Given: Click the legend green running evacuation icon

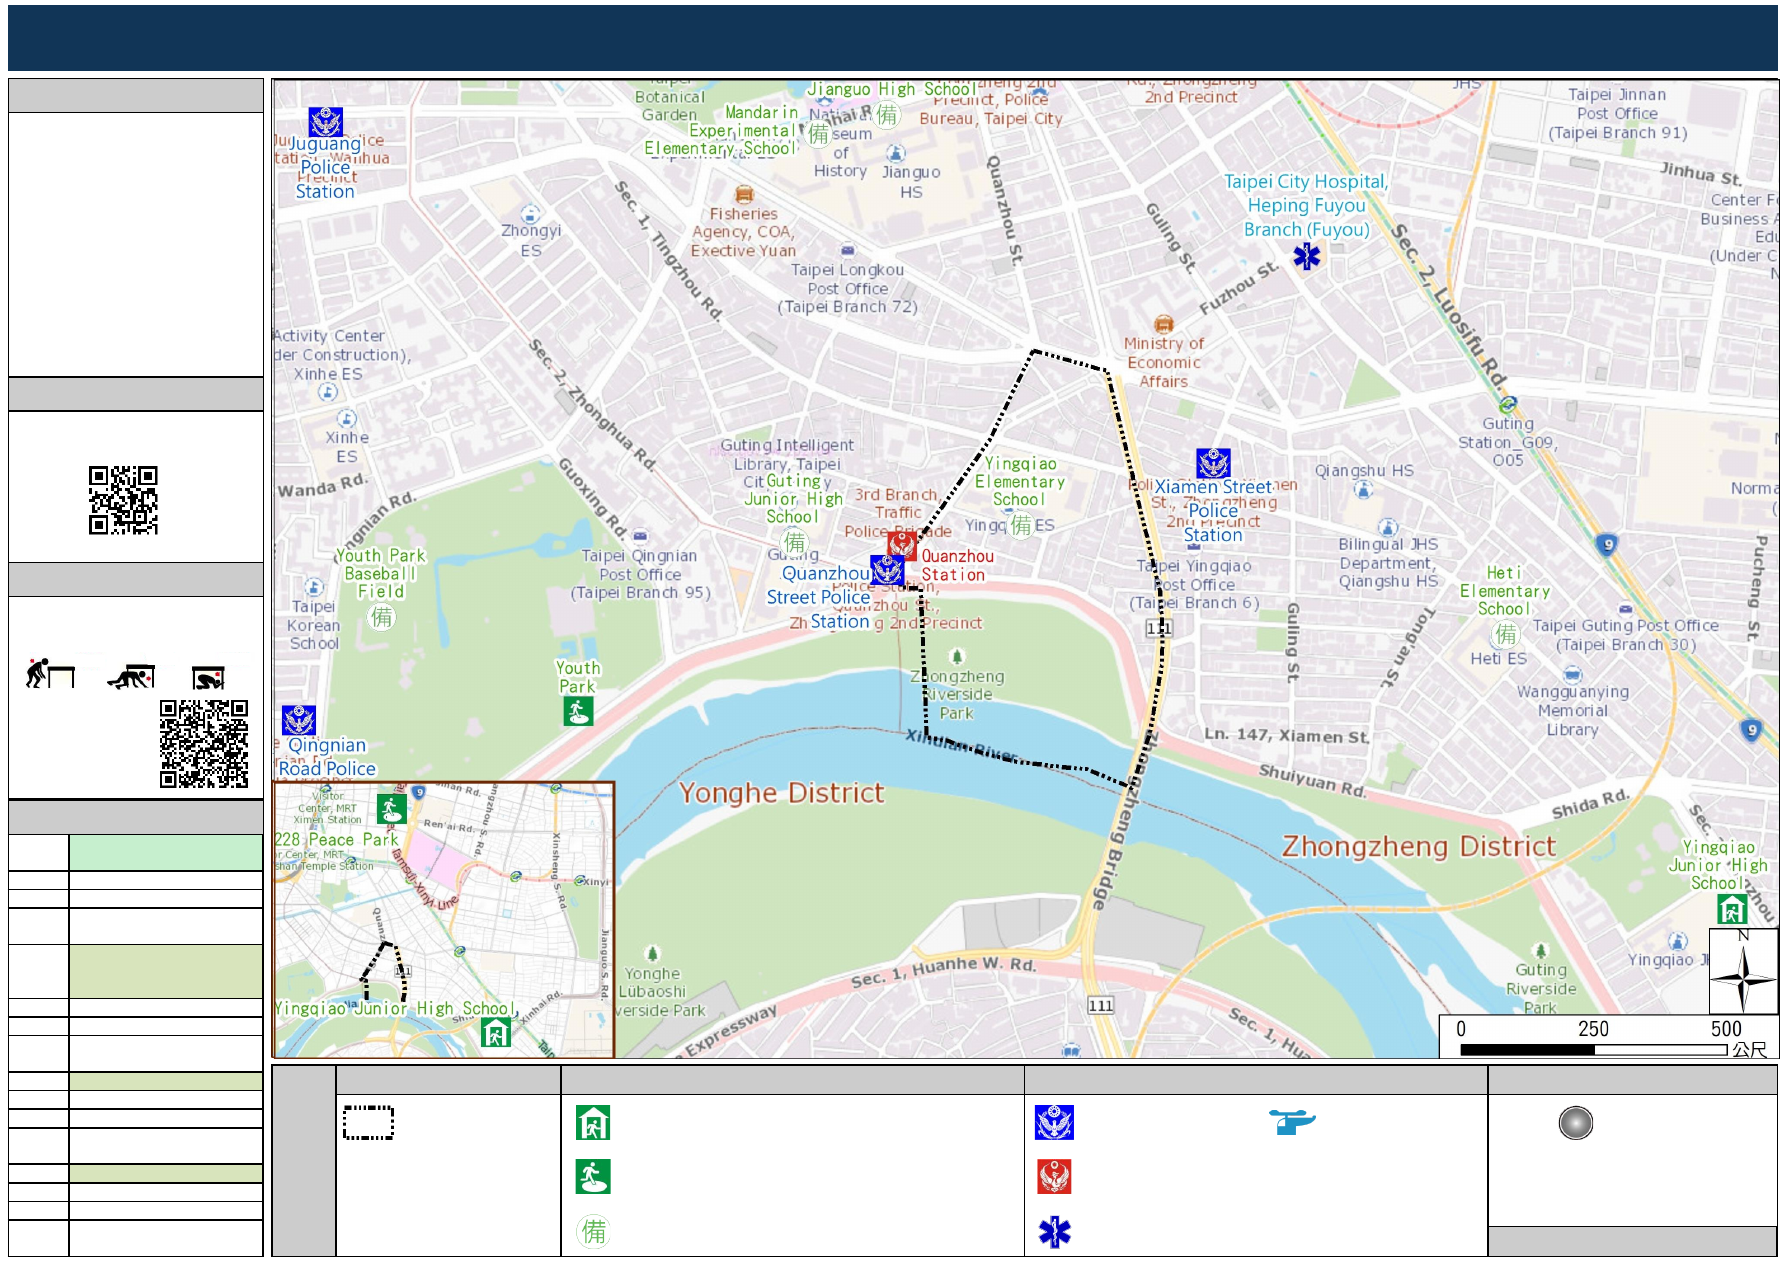Looking at the screenshot, I should [x=593, y=1177].
